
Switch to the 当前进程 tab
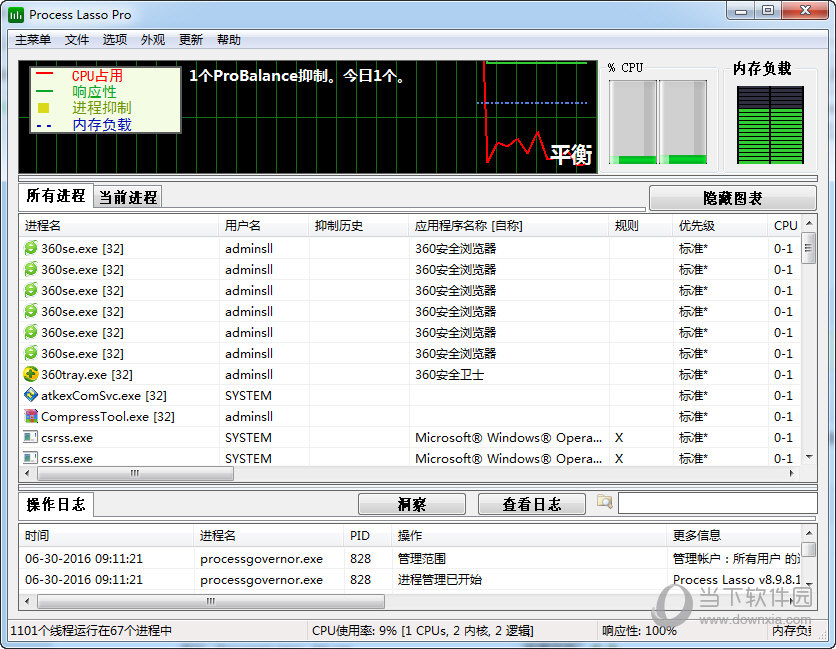(127, 196)
